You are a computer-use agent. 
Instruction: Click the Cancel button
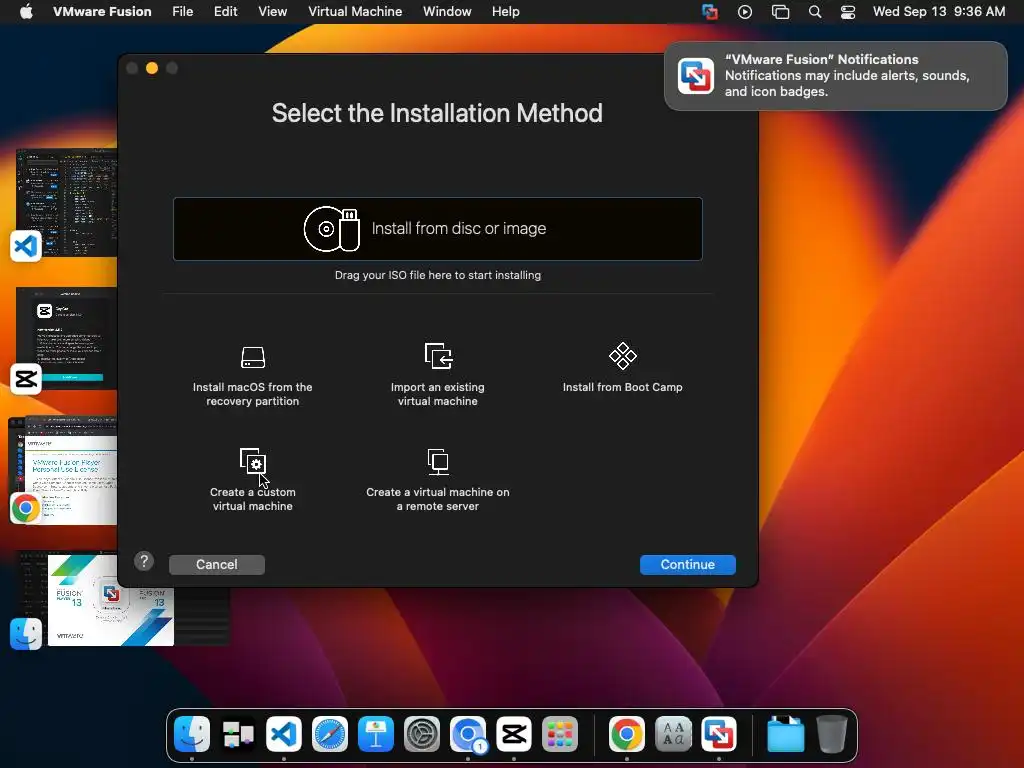217,565
